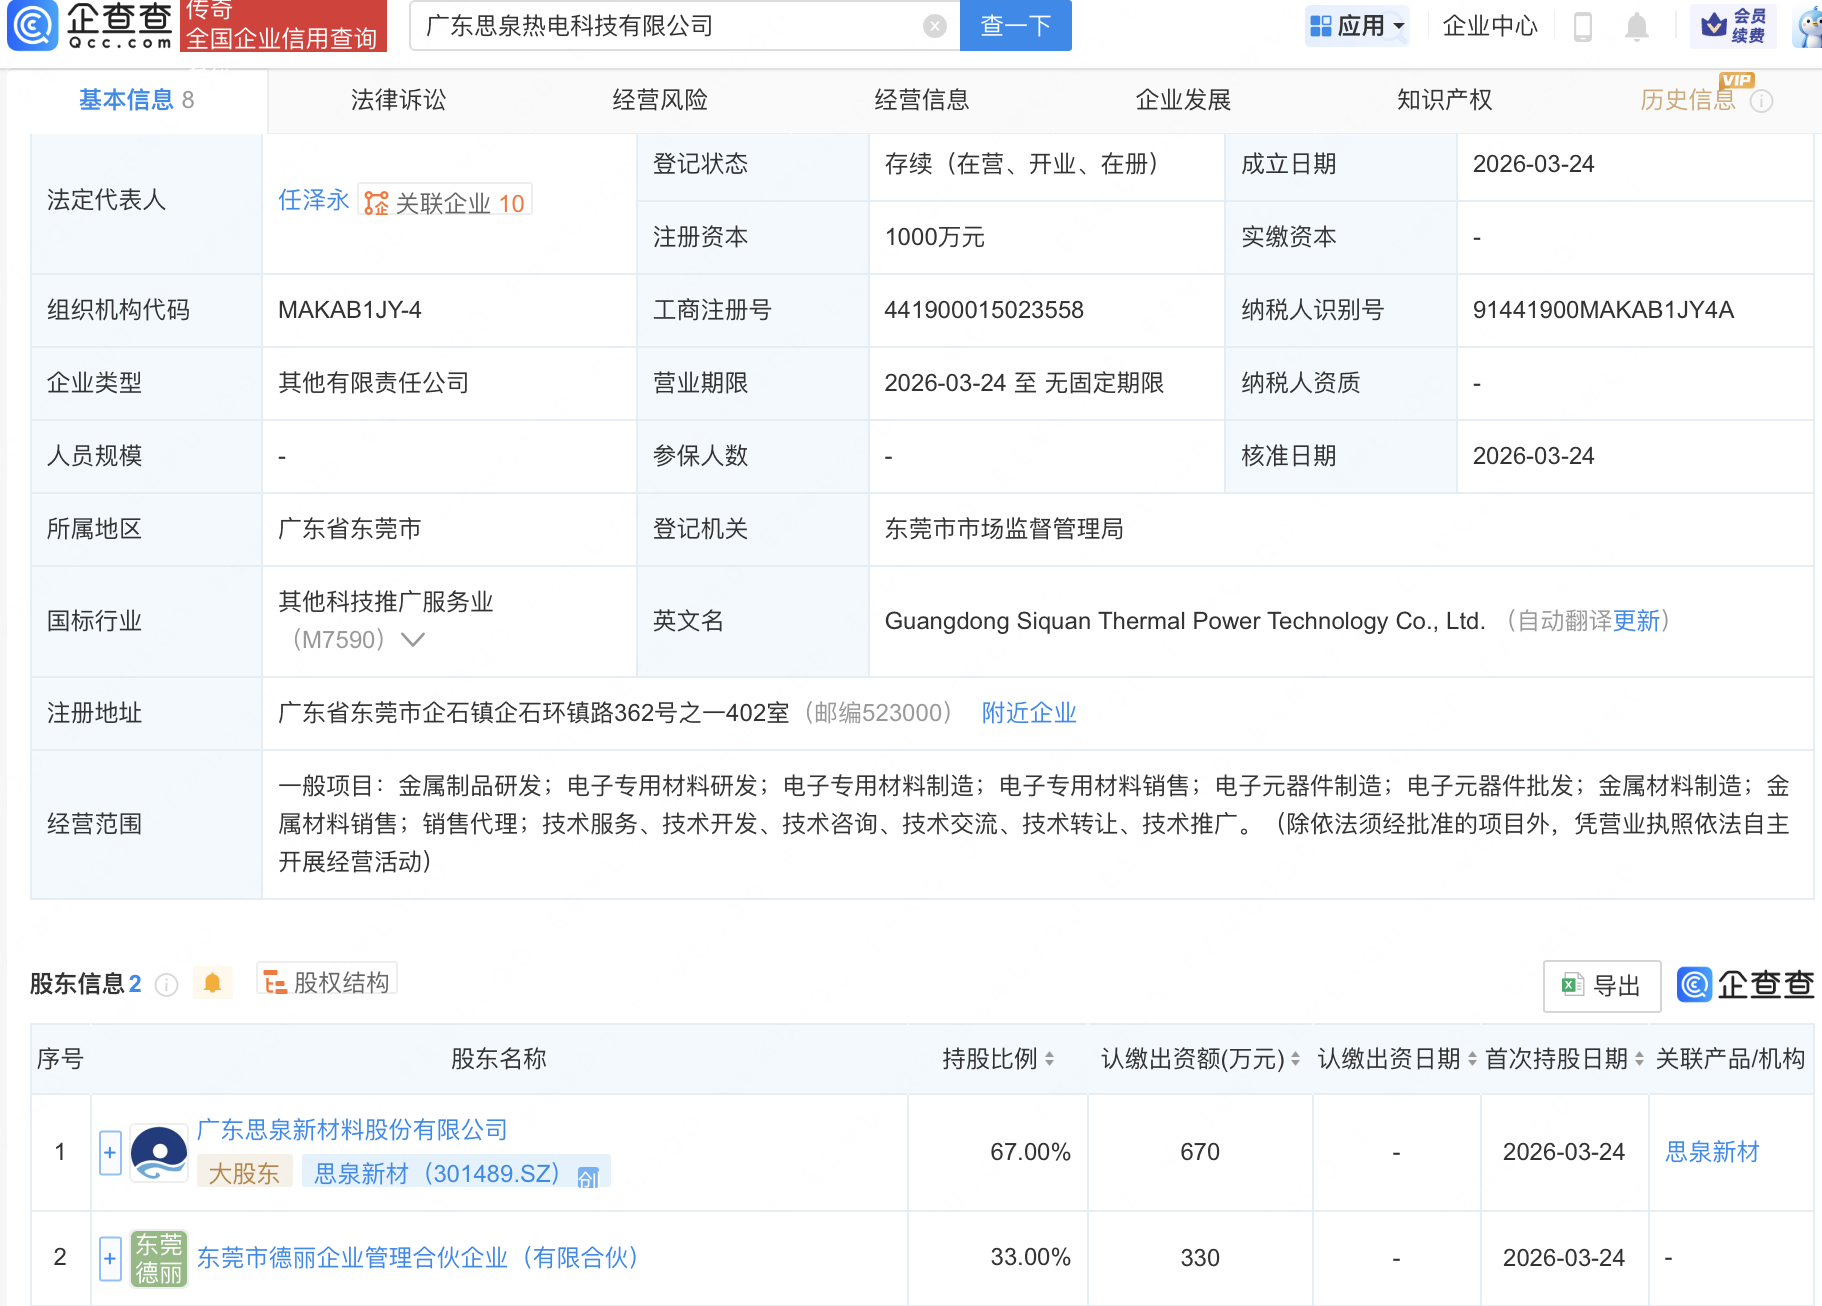Click the 查一下 search button
The image size is (1822, 1306).
point(1014,26)
